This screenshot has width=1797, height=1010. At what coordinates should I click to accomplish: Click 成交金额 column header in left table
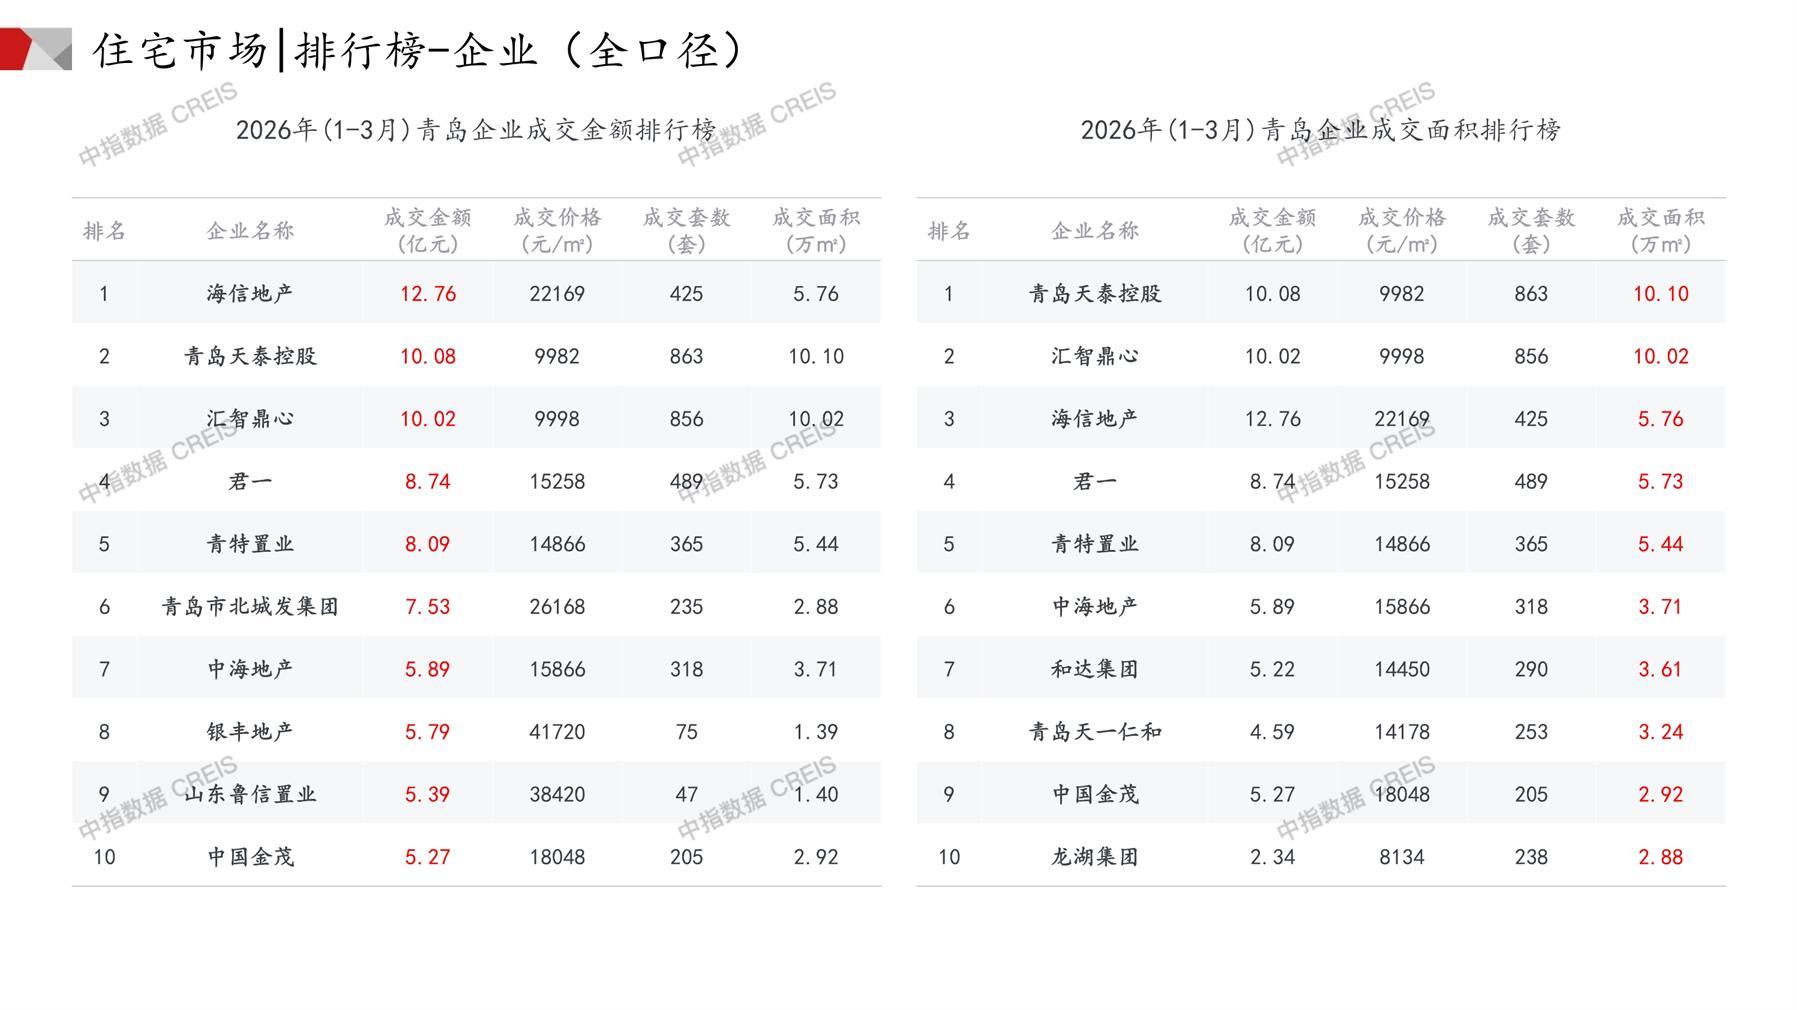tap(427, 231)
